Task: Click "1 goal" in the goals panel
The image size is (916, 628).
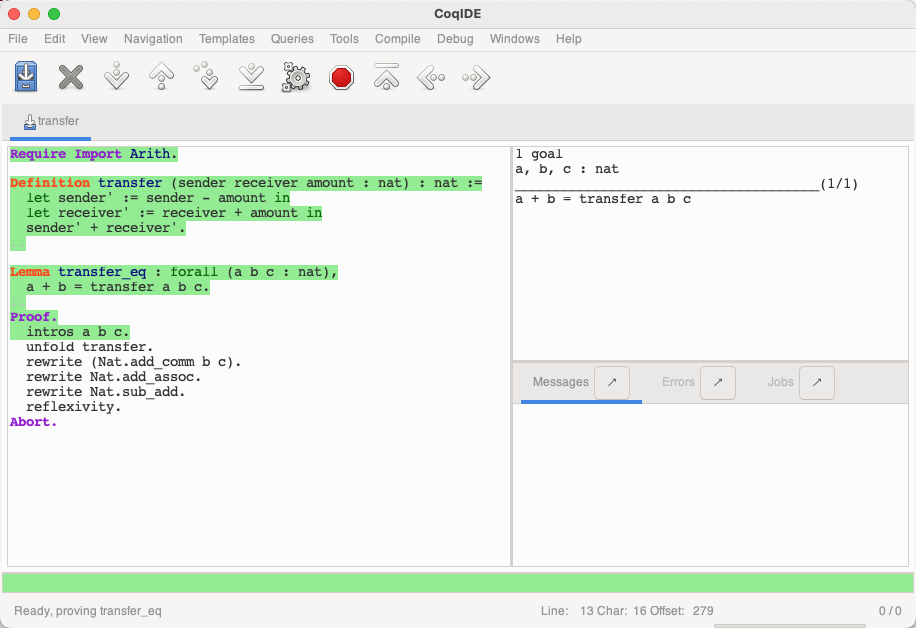Action: pos(539,154)
